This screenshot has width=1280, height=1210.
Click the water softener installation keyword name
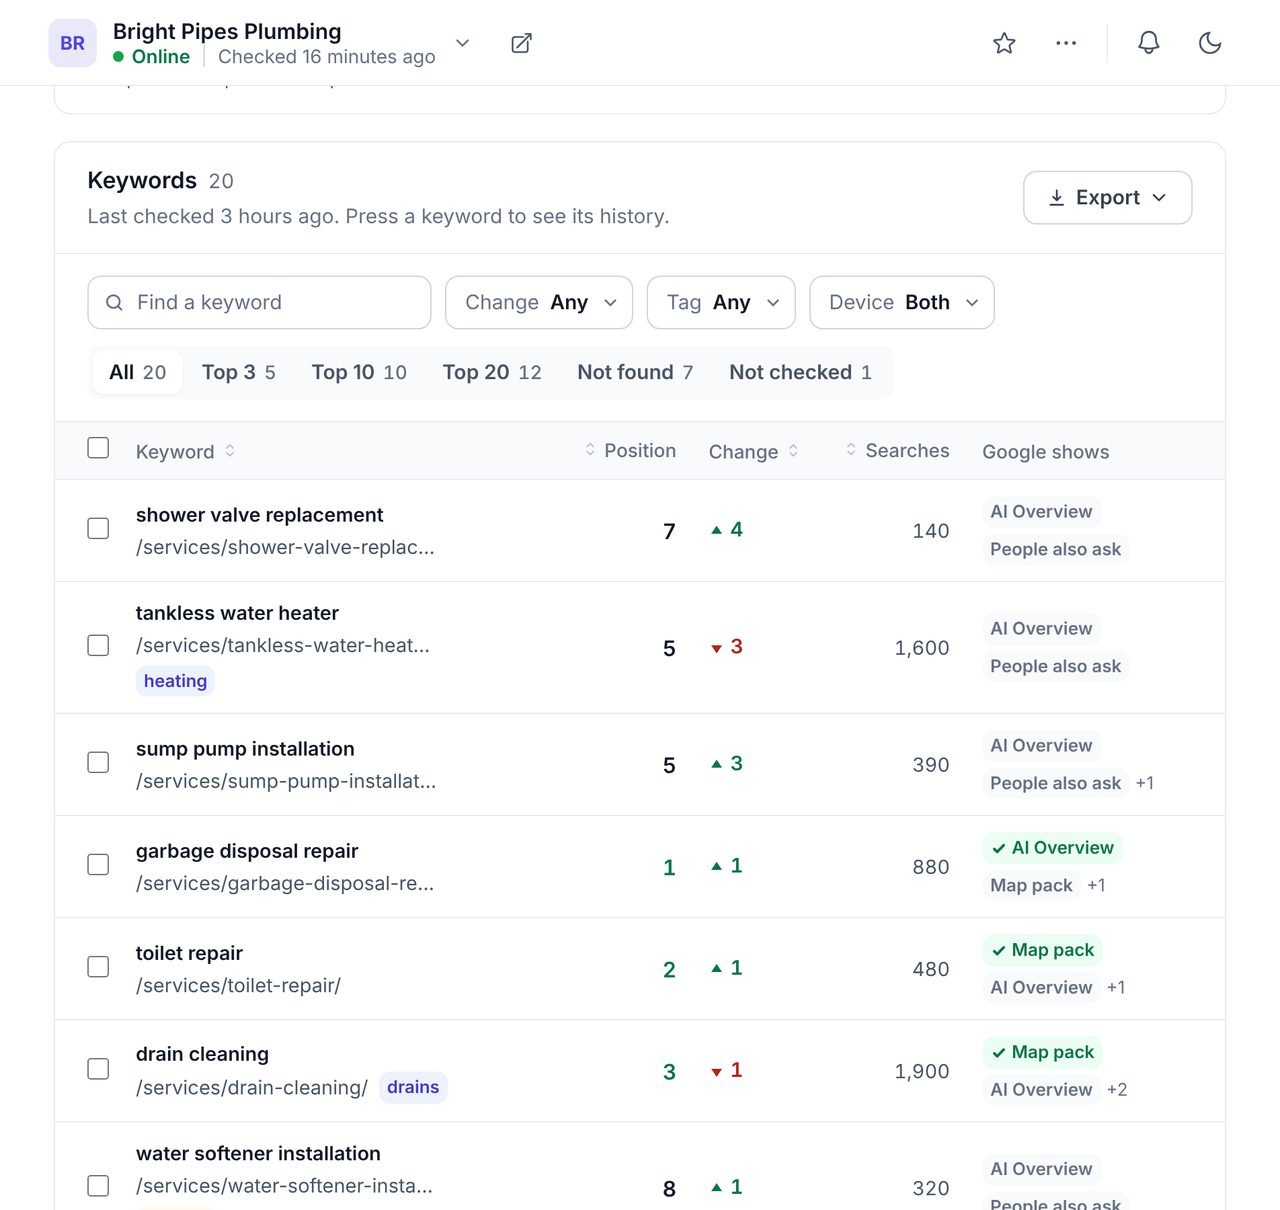point(258,1153)
